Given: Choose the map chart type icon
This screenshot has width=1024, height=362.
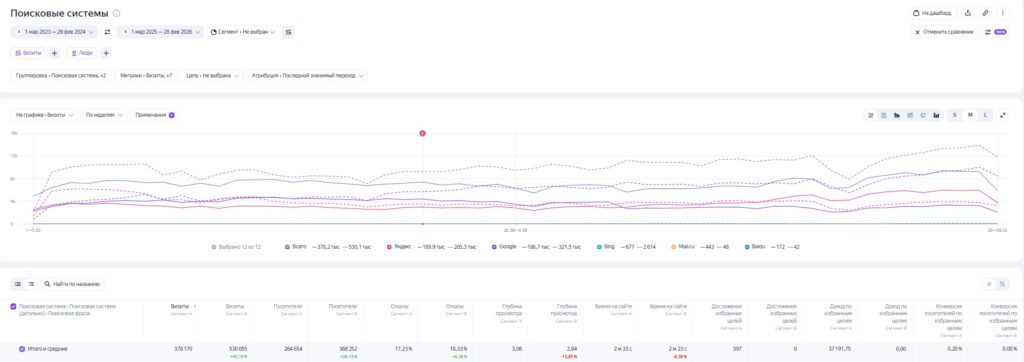Looking at the screenshot, I should (x=910, y=115).
